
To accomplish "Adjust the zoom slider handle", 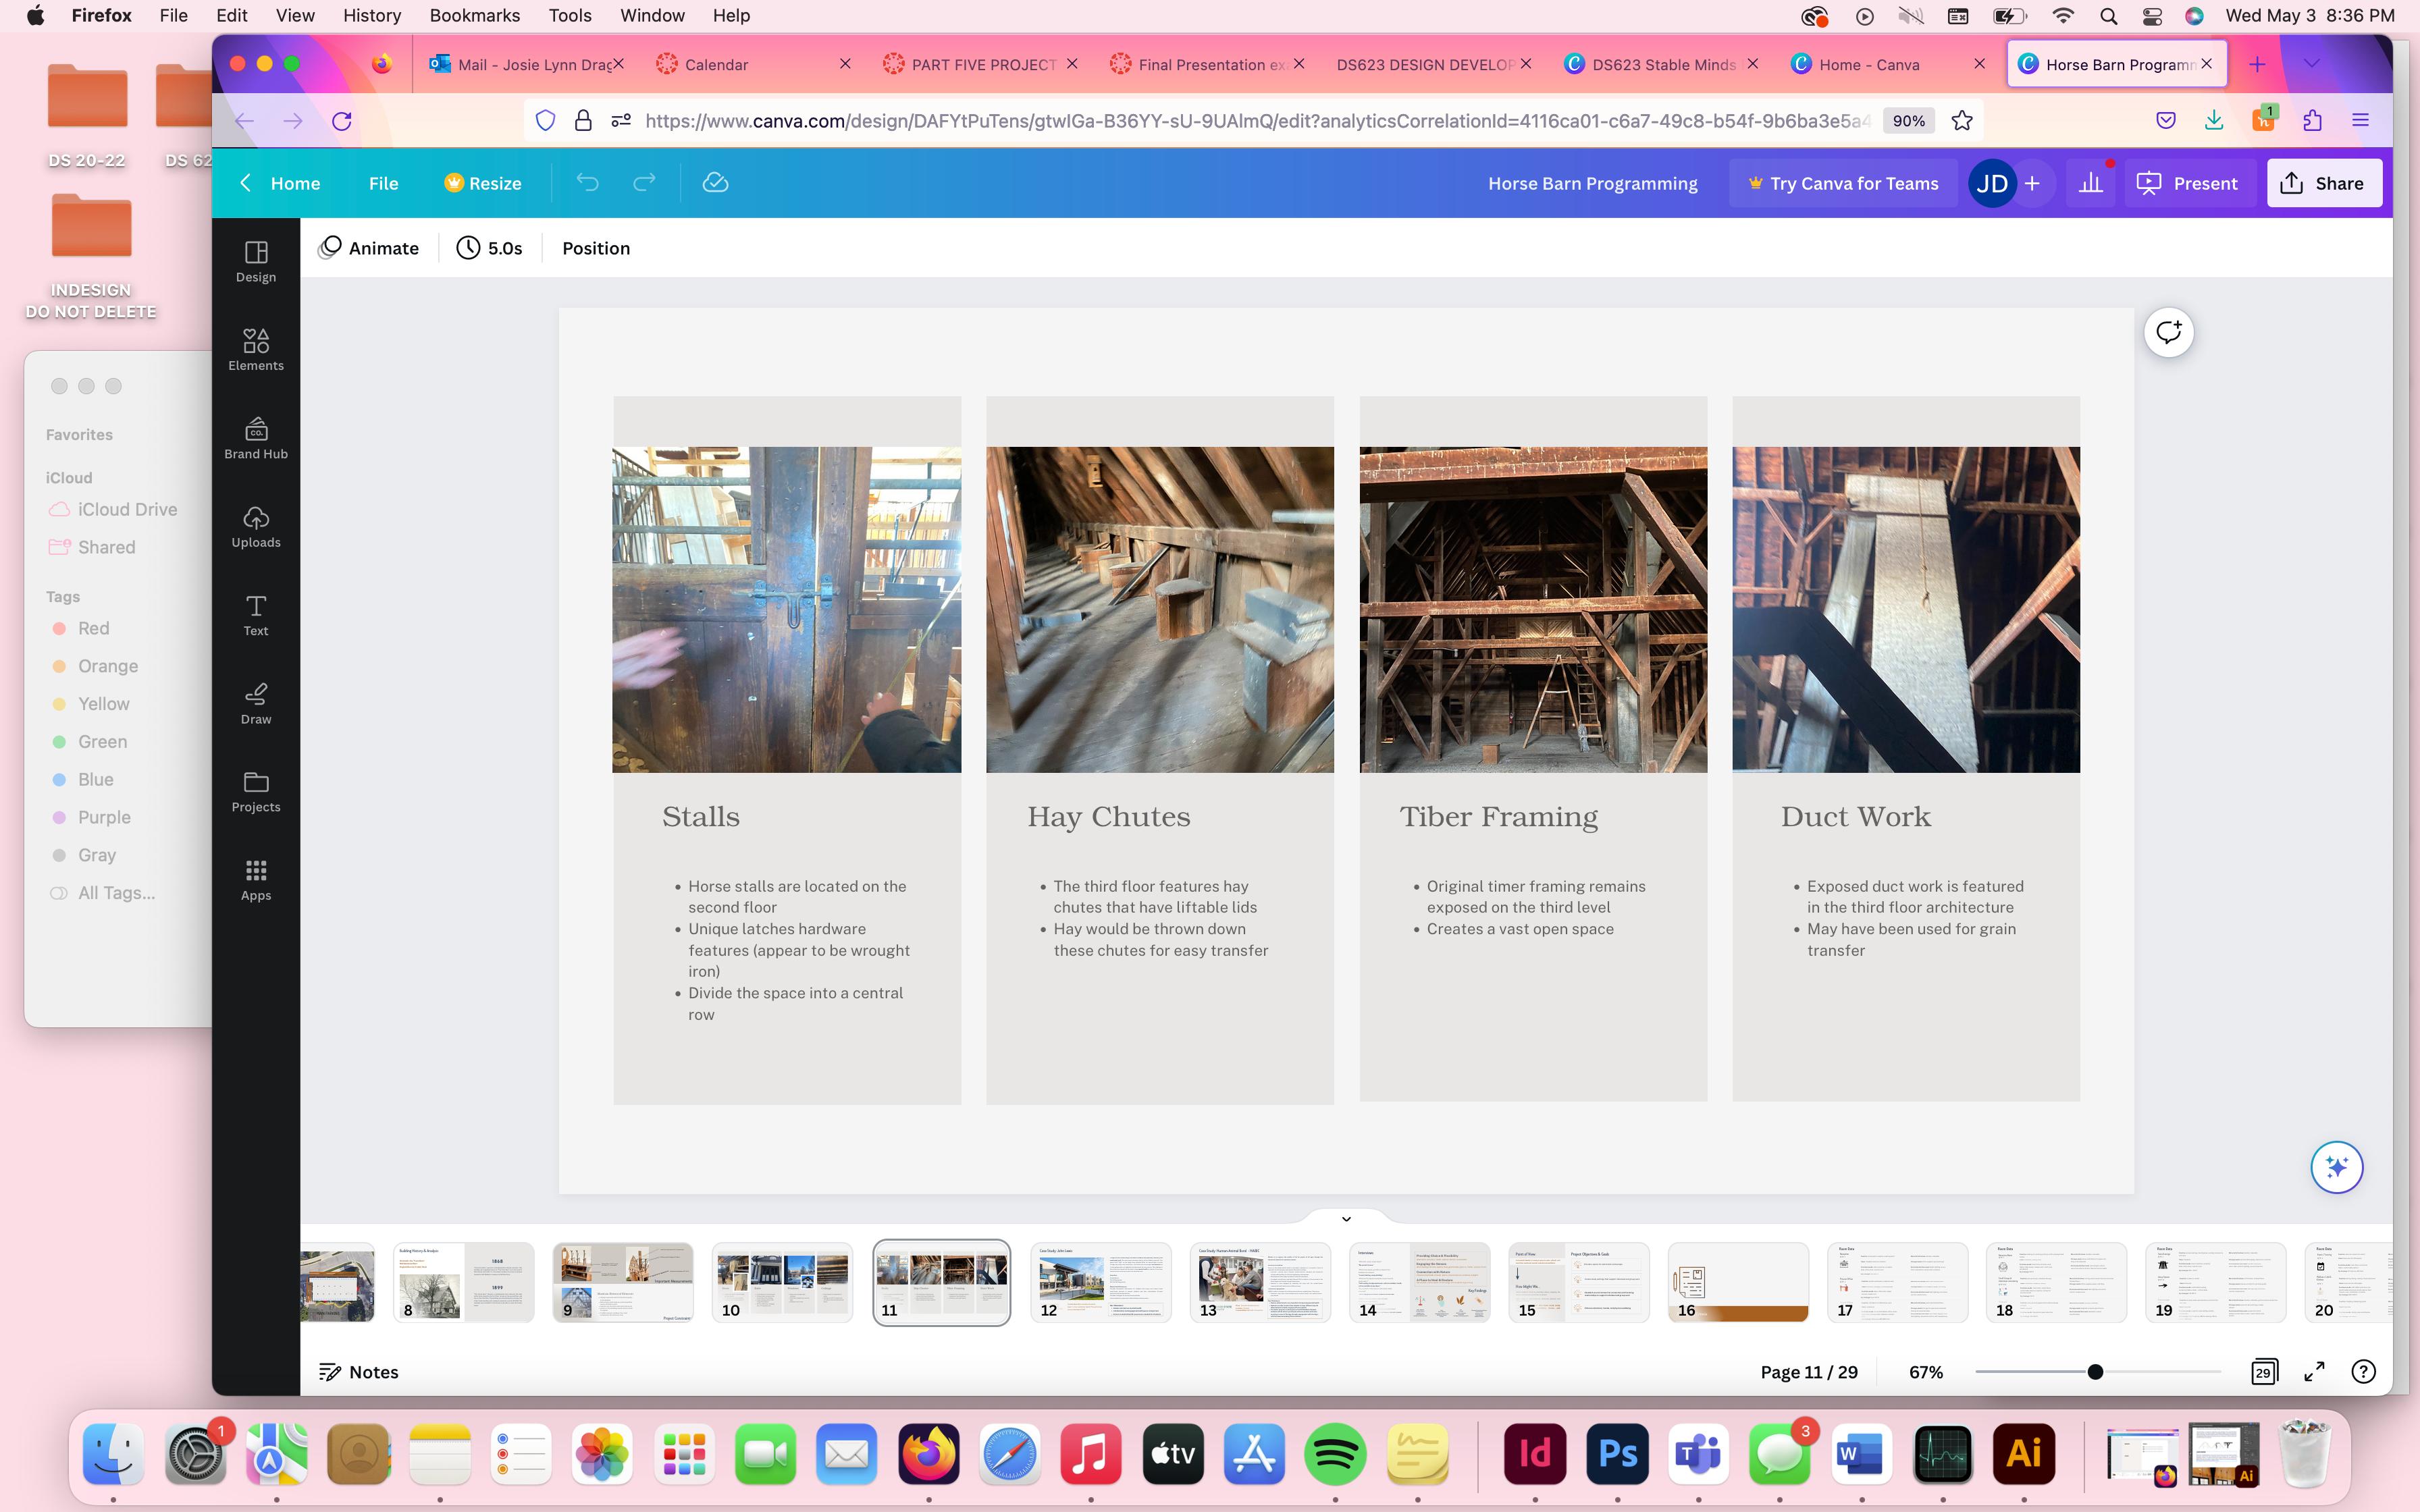I will [x=2095, y=1372].
